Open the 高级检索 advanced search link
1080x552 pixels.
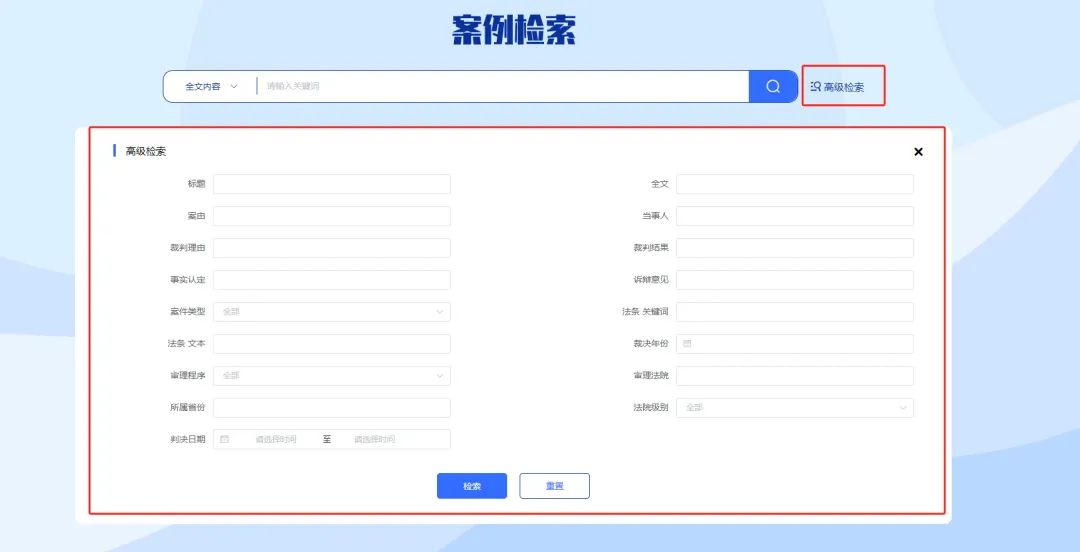tap(837, 87)
